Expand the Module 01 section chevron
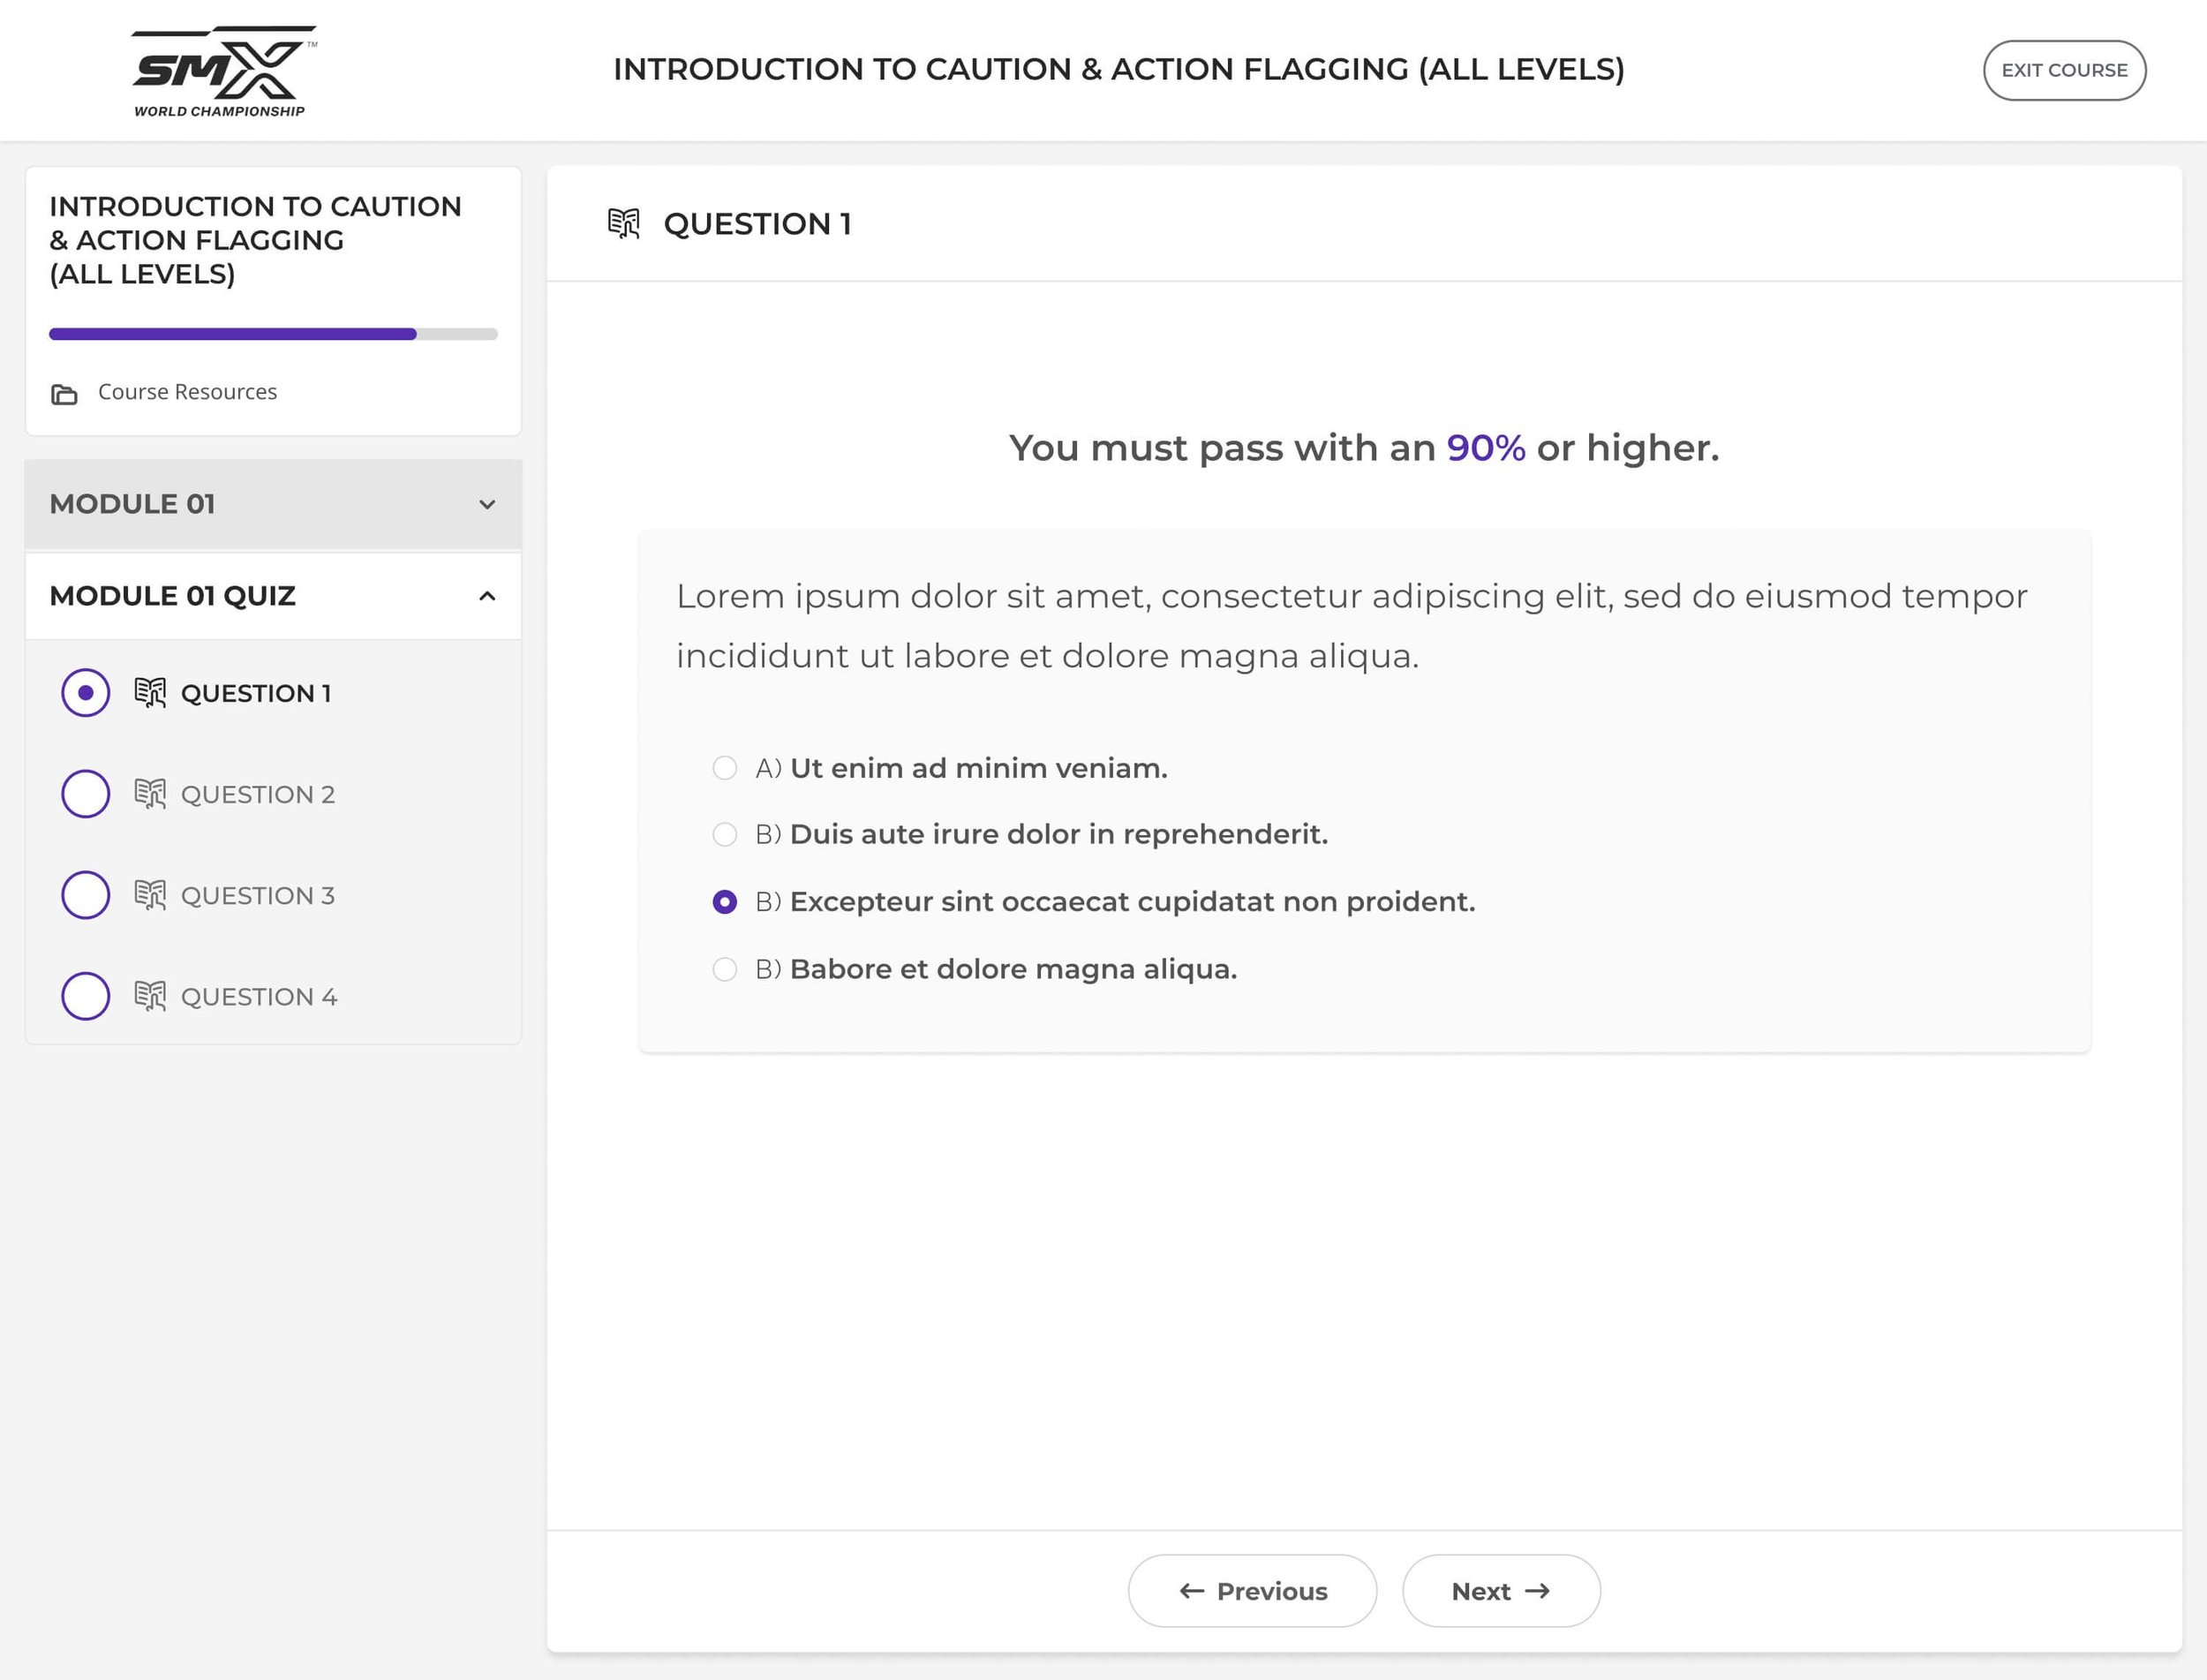2207x1680 pixels. [x=487, y=504]
